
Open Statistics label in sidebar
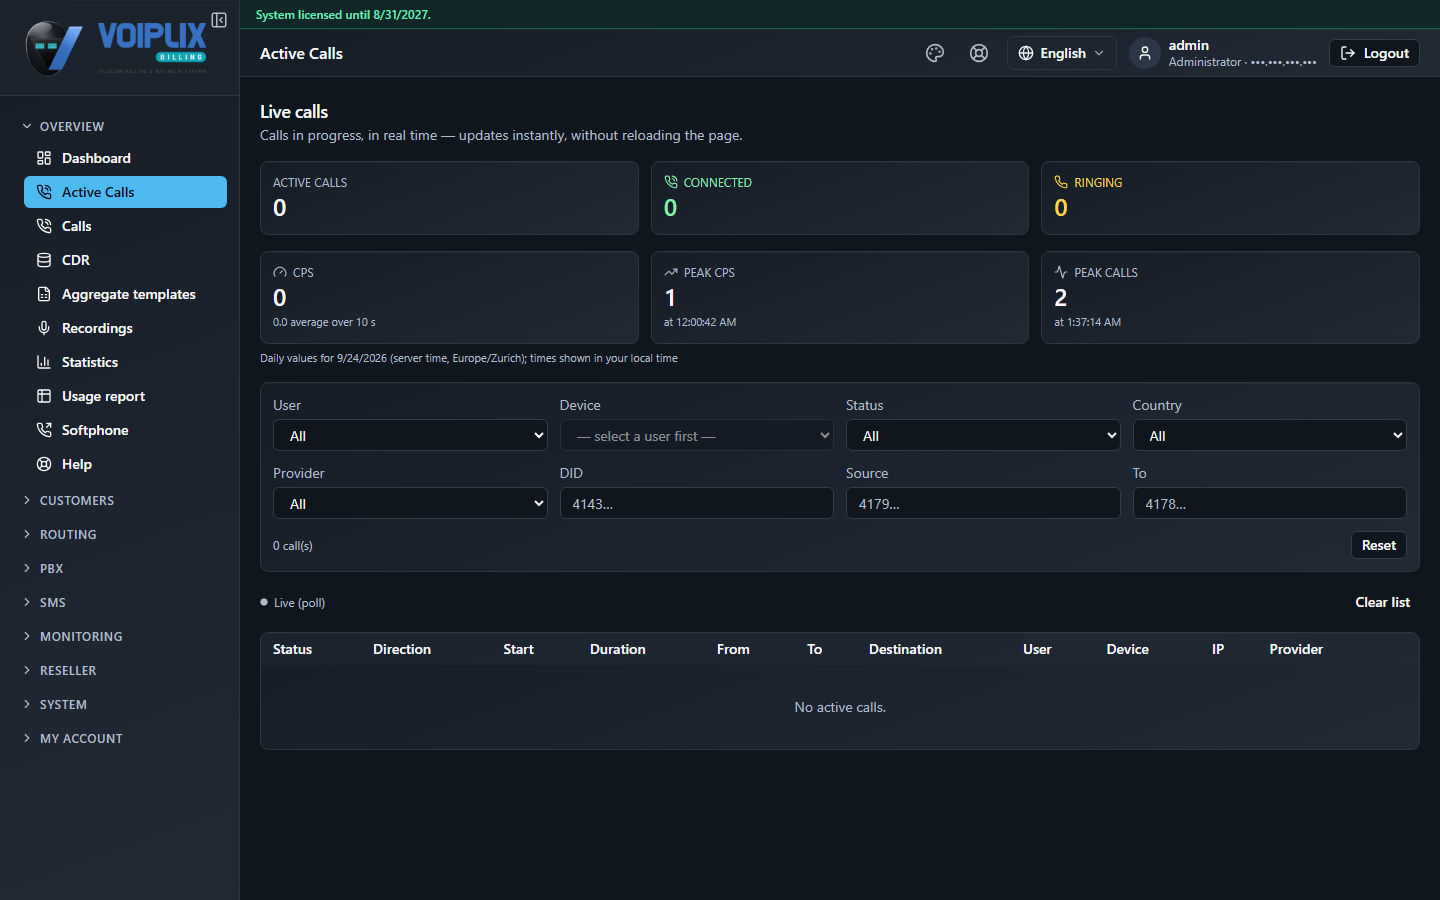[90, 362]
